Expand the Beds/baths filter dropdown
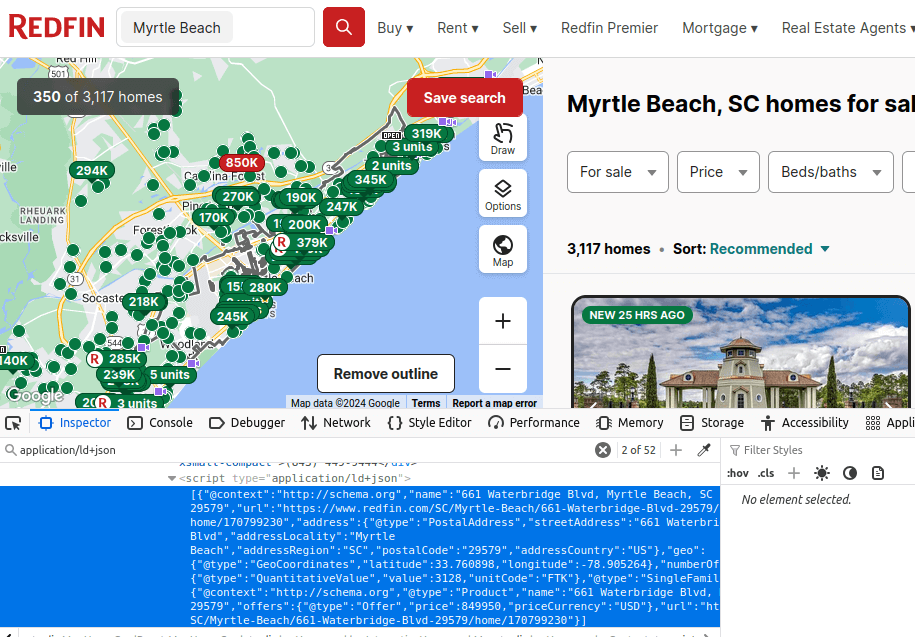Image resolution: width=915 pixels, height=637 pixels. click(x=830, y=172)
